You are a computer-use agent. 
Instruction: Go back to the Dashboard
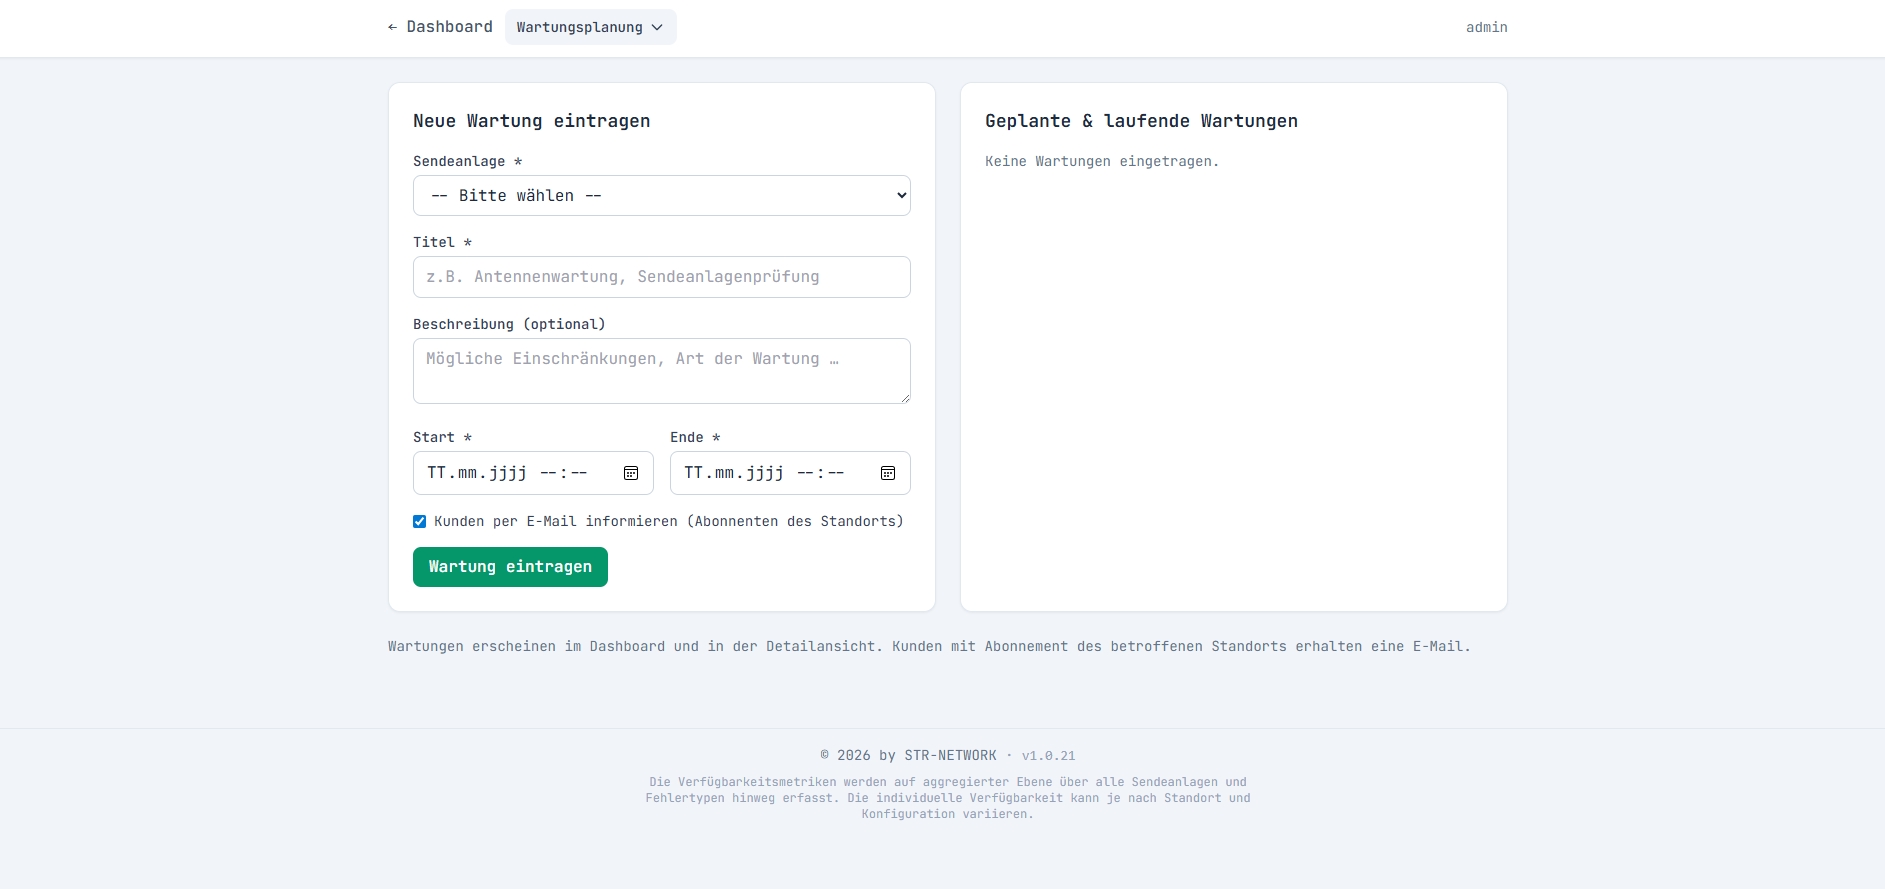pyautogui.click(x=440, y=27)
